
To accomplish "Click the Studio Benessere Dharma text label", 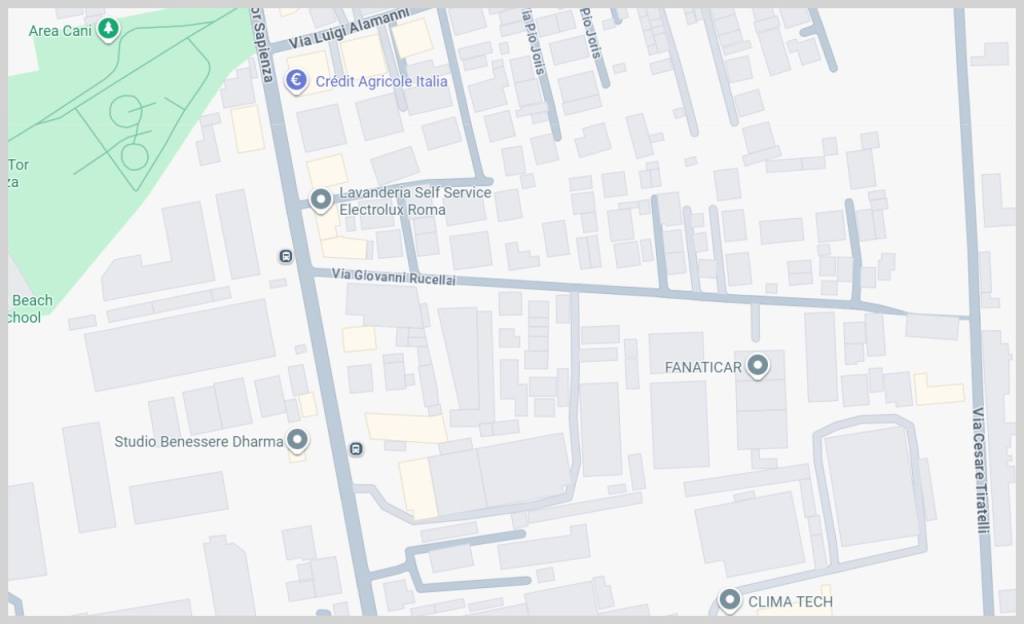I will click(199, 442).
